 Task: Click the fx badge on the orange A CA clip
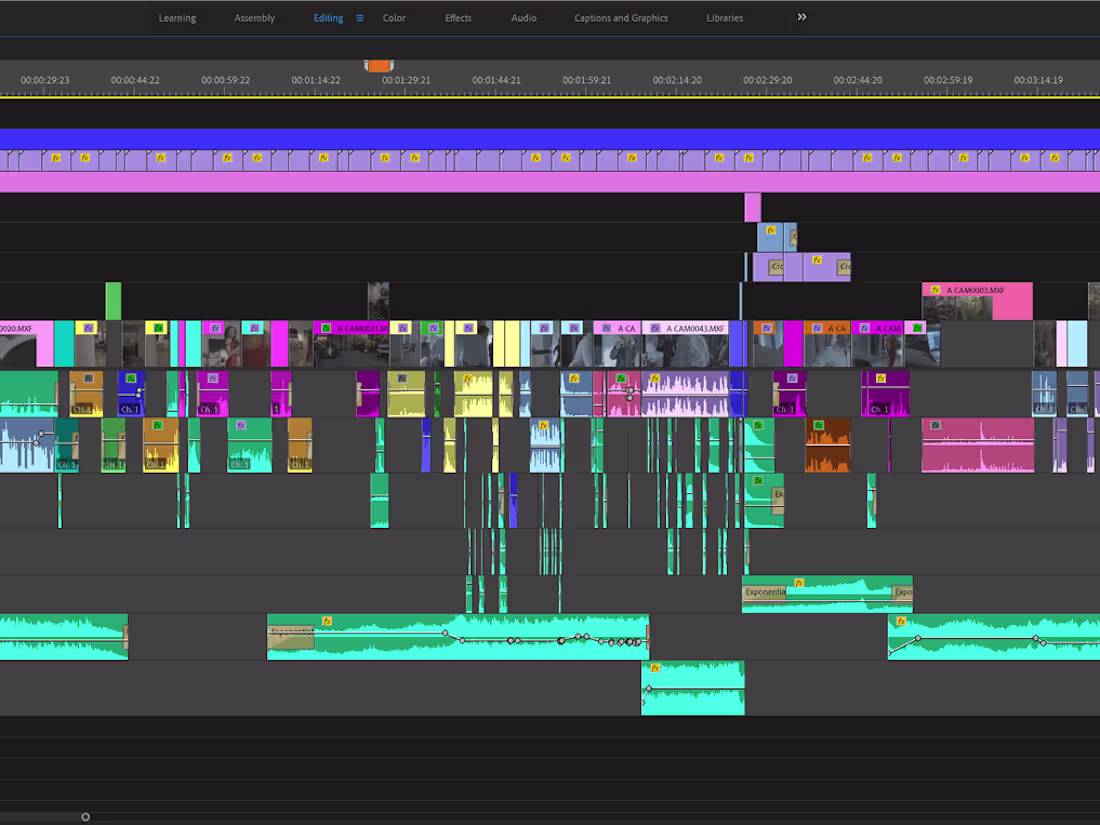(x=817, y=326)
